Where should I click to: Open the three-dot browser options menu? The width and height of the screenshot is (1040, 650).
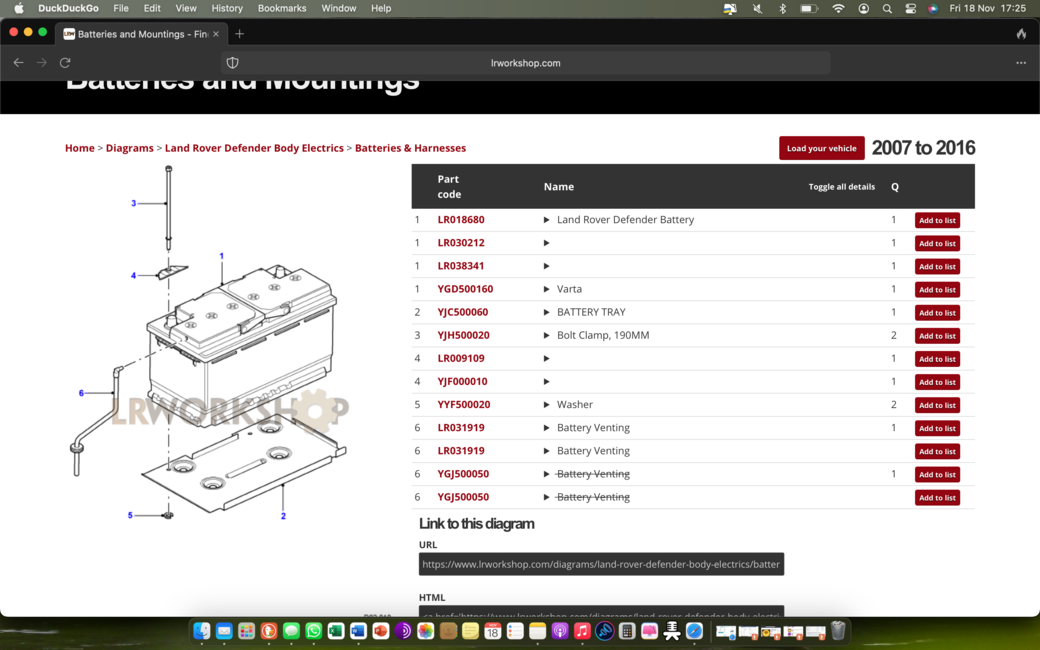(1021, 62)
